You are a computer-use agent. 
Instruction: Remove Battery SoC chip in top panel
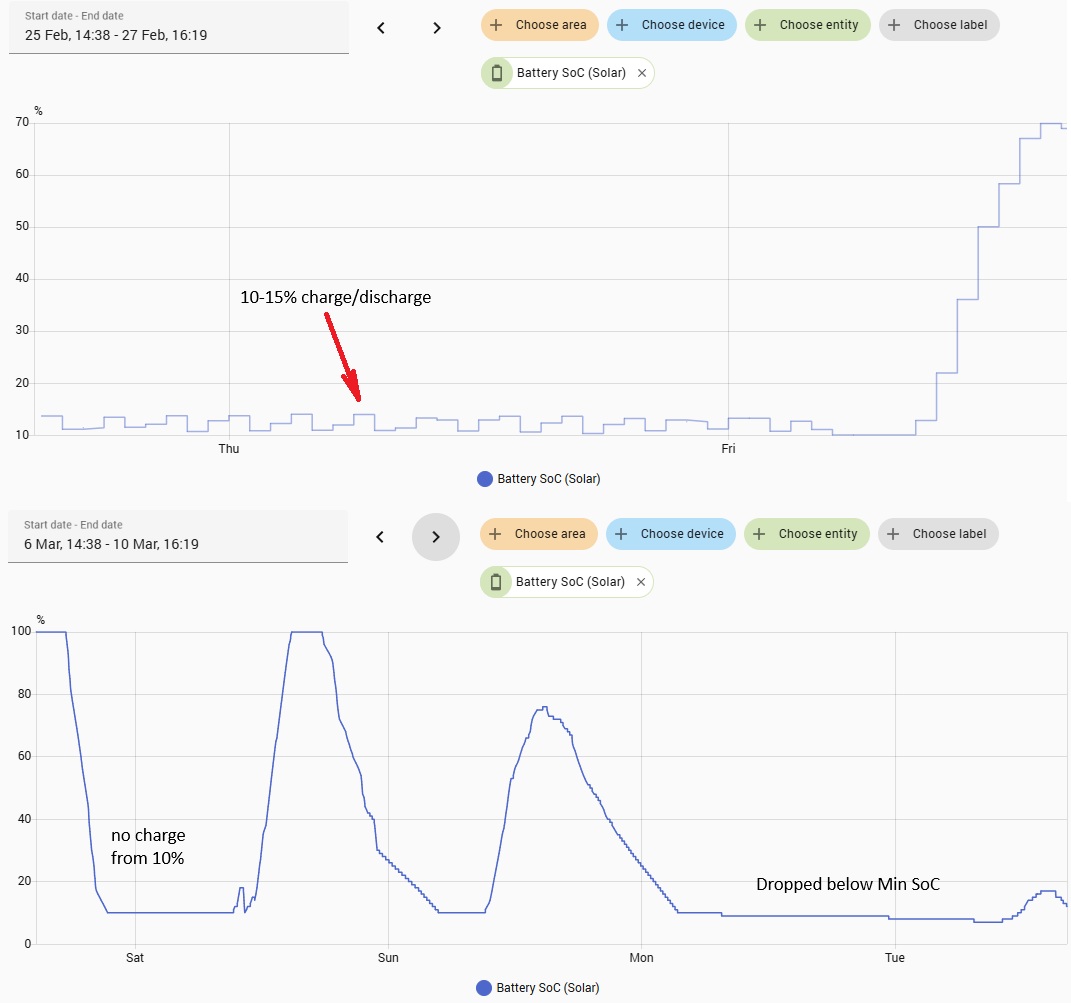(642, 73)
